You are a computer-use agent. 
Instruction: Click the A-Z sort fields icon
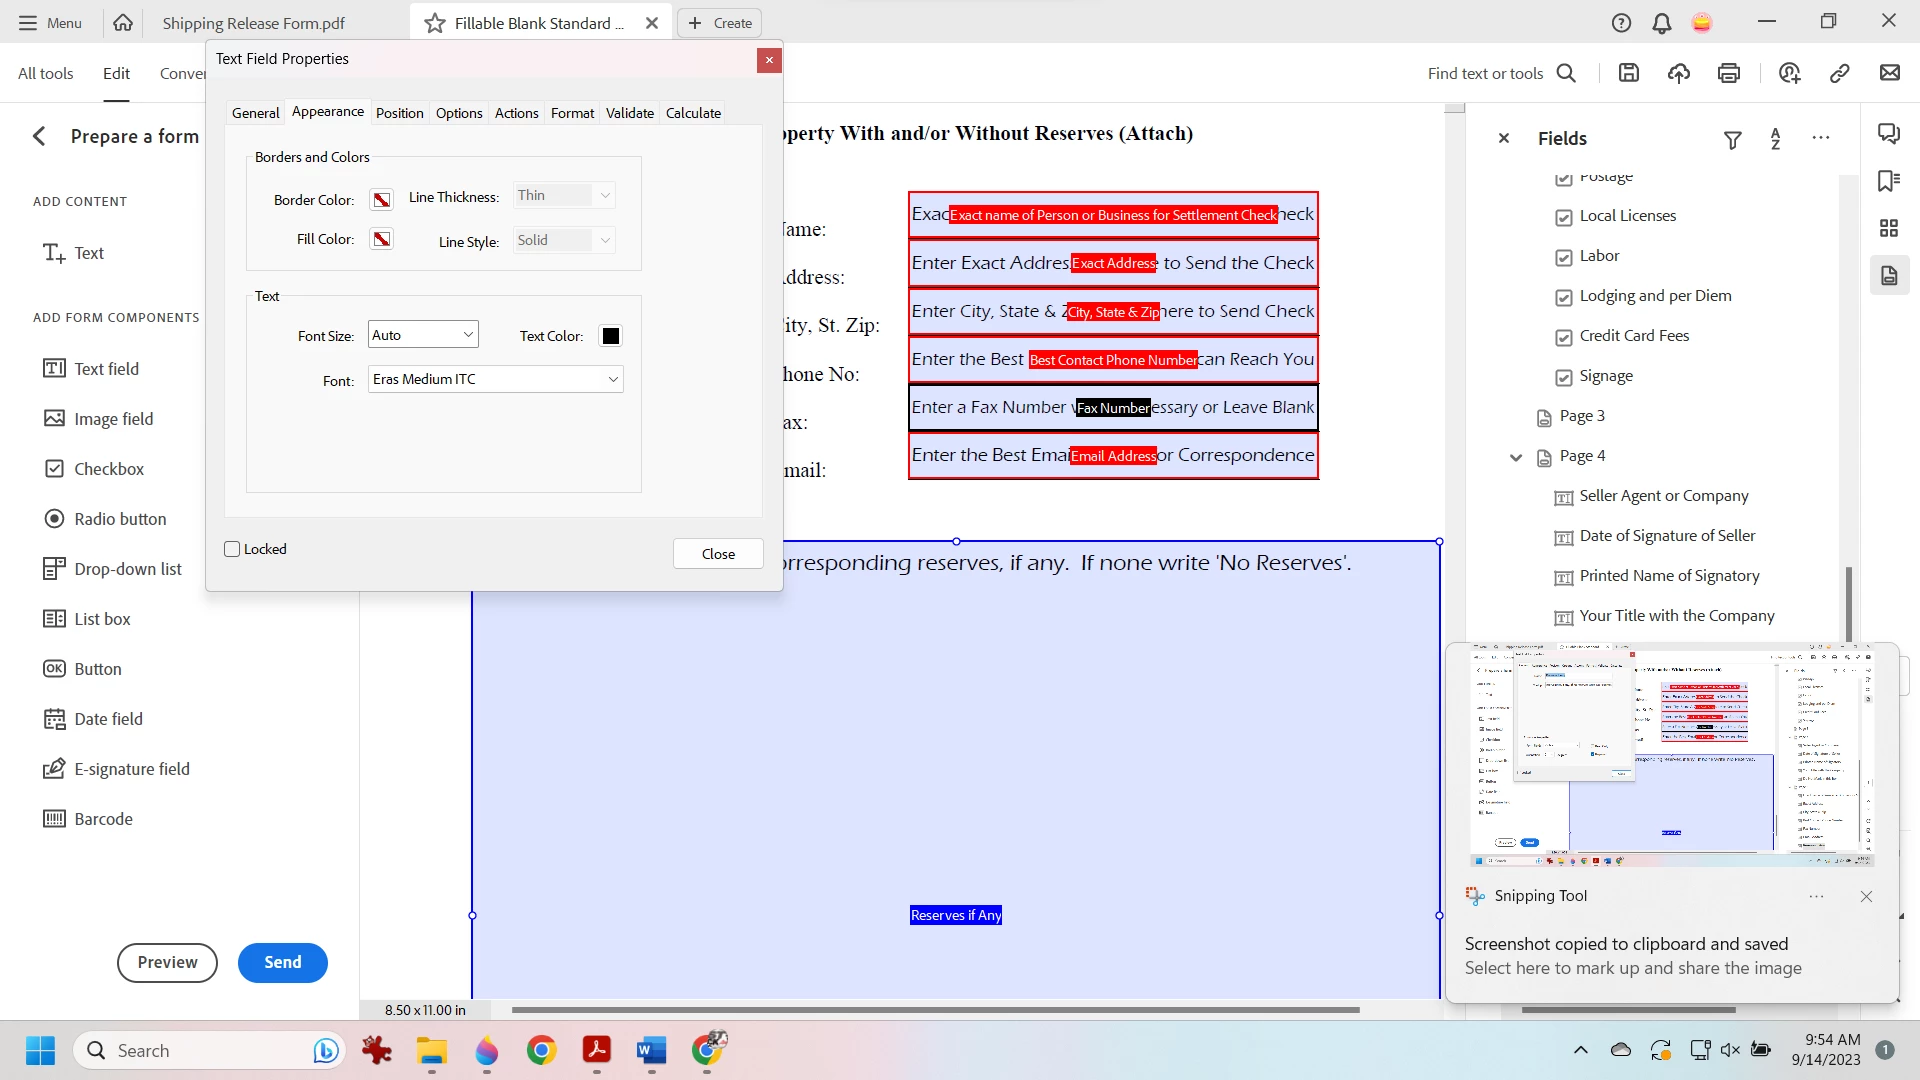[1776, 139]
